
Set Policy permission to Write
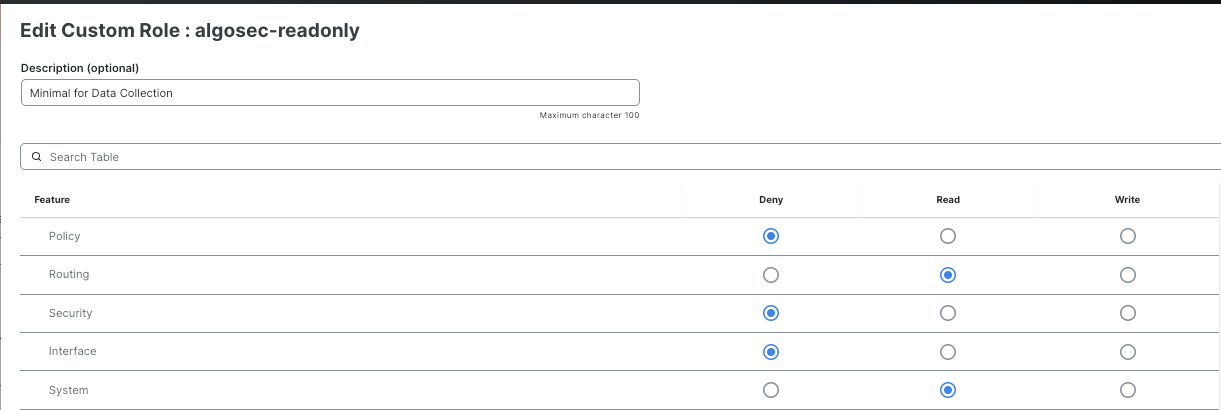click(1127, 236)
